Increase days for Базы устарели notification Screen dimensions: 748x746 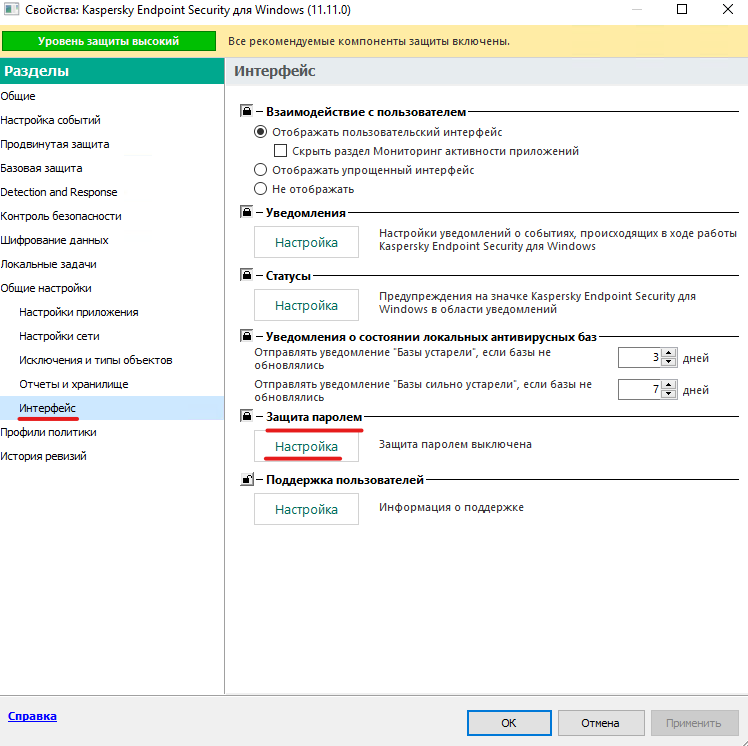(x=669, y=353)
